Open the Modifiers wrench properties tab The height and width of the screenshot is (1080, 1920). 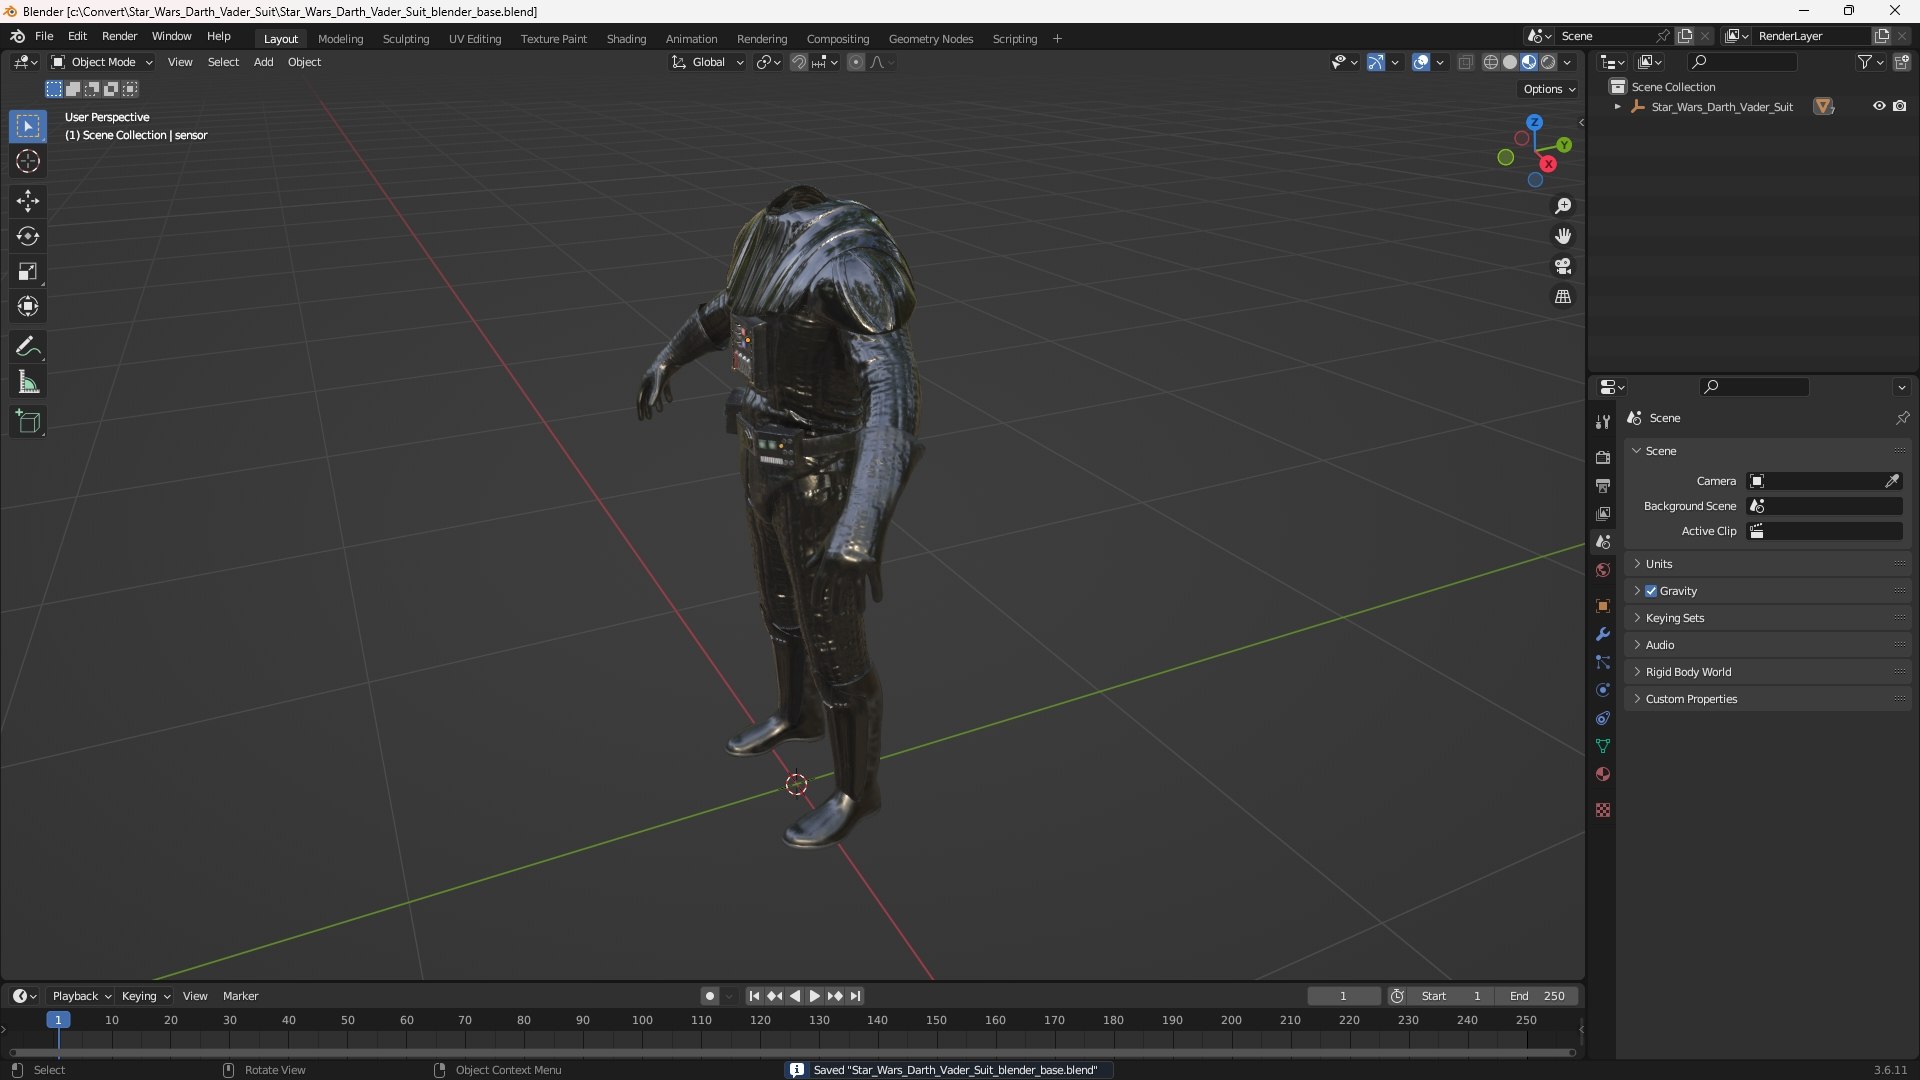click(1603, 634)
